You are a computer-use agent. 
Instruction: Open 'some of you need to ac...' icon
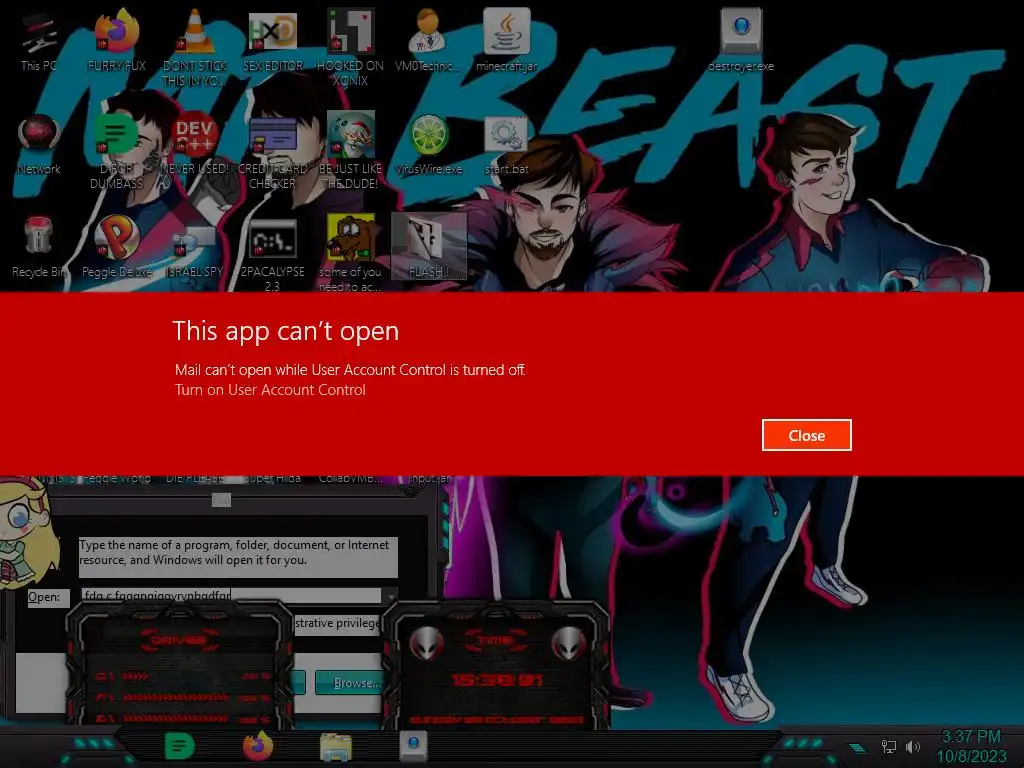[x=350, y=253]
